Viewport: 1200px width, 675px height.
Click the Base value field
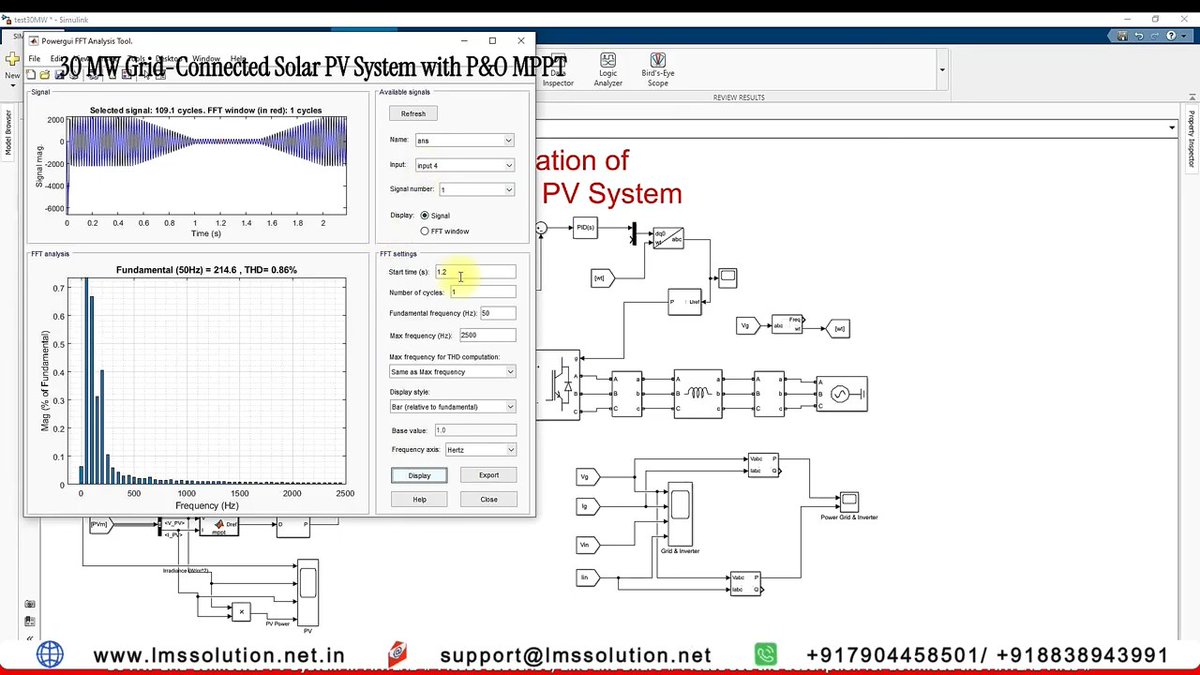pos(475,430)
